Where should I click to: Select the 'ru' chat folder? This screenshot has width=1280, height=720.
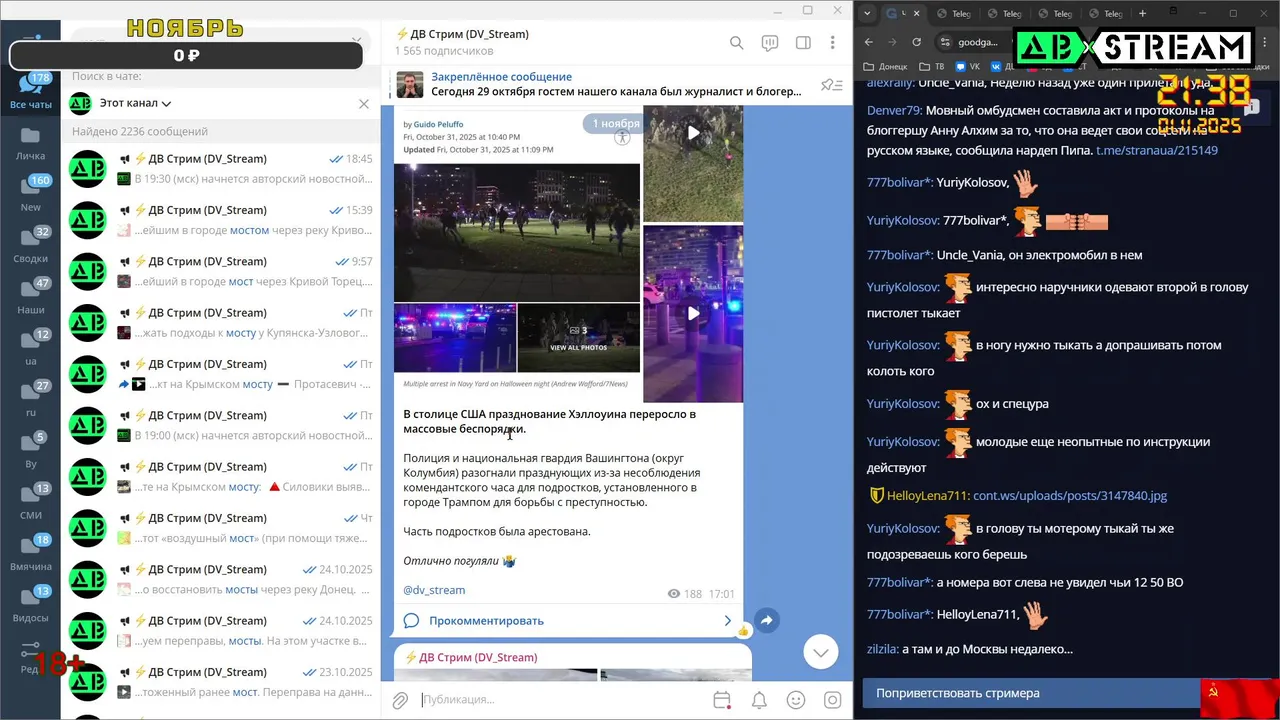(31, 399)
